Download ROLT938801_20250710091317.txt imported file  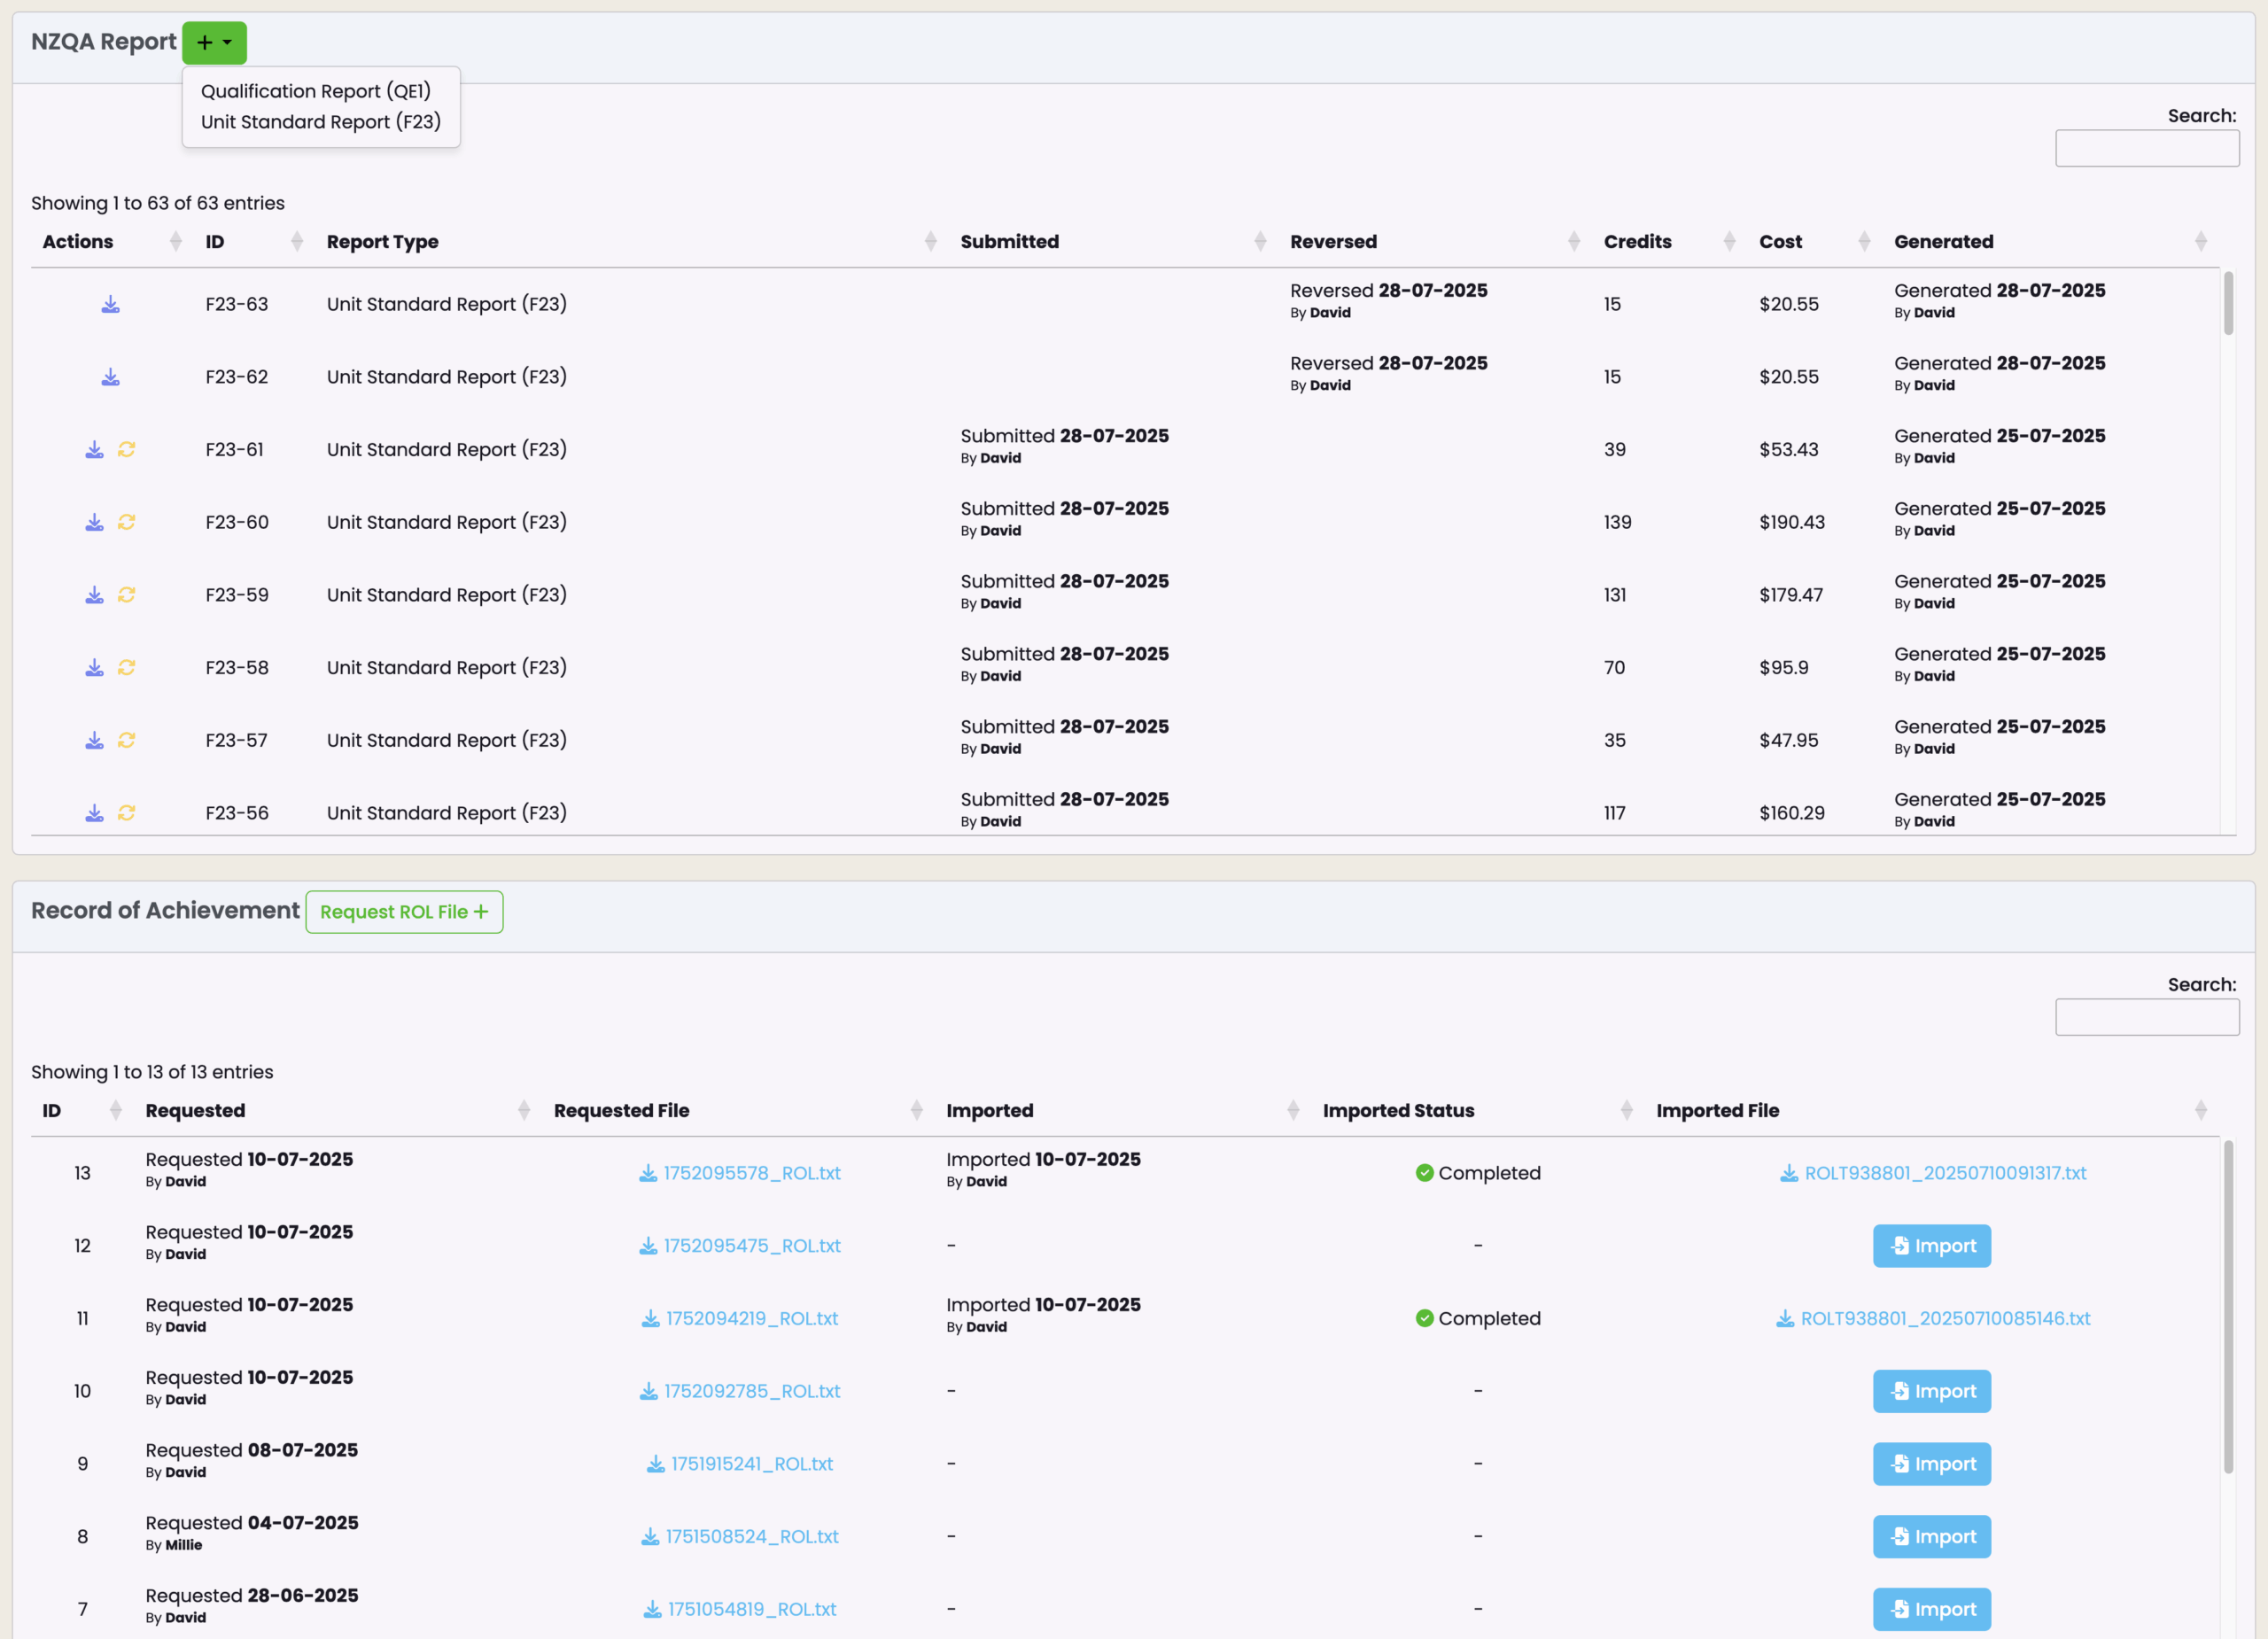[x=1933, y=1173]
